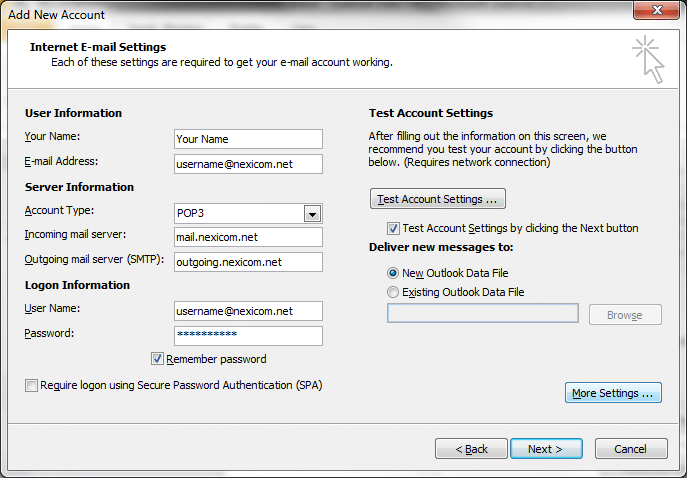Screen dimensions: 687x478
Task: Go to the Next step
Action: click(546, 449)
